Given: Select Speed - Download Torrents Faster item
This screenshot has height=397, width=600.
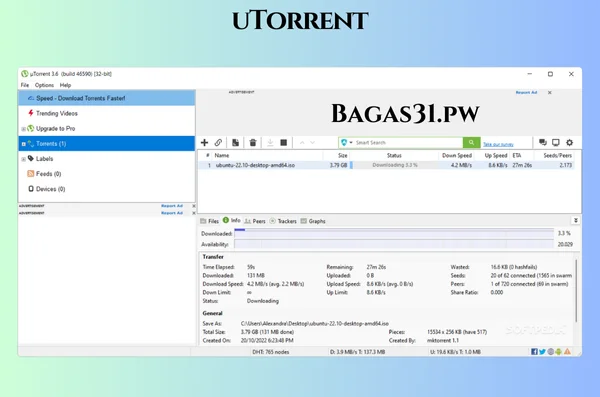Looking at the screenshot, I should coord(107,98).
